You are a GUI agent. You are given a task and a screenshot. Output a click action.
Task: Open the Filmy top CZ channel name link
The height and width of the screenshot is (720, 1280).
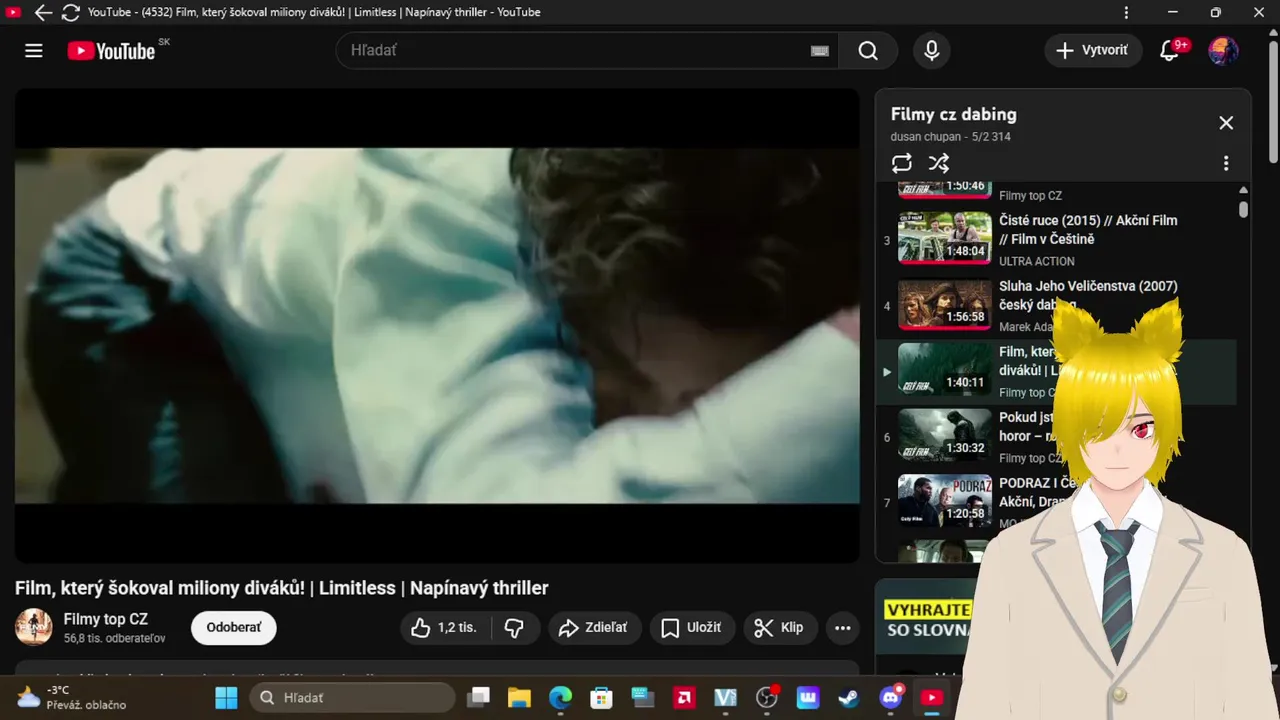(x=106, y=619)
